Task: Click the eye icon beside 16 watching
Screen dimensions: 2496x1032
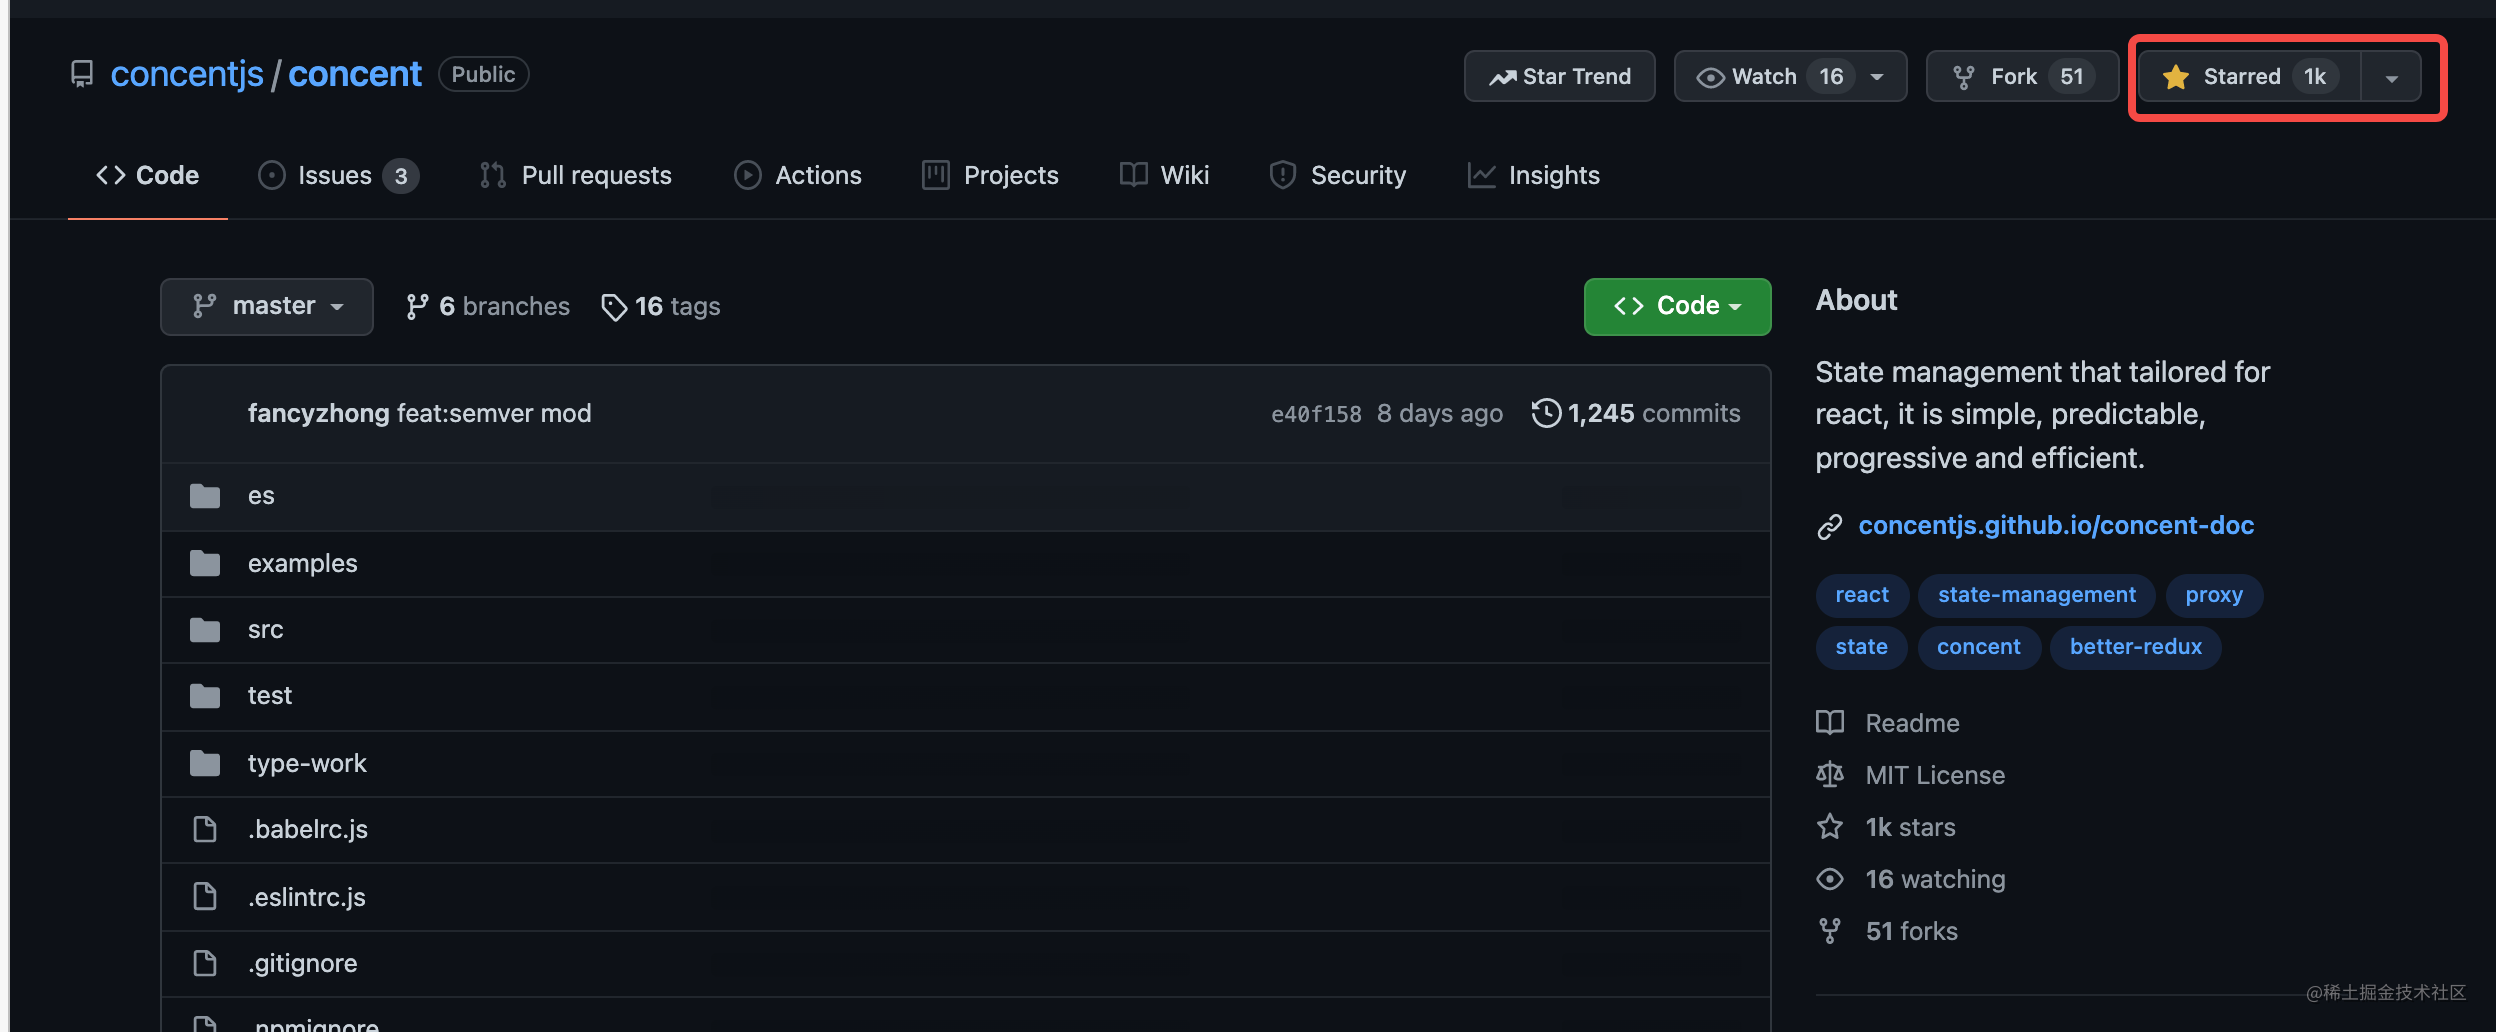Action: click(1829, 879)
